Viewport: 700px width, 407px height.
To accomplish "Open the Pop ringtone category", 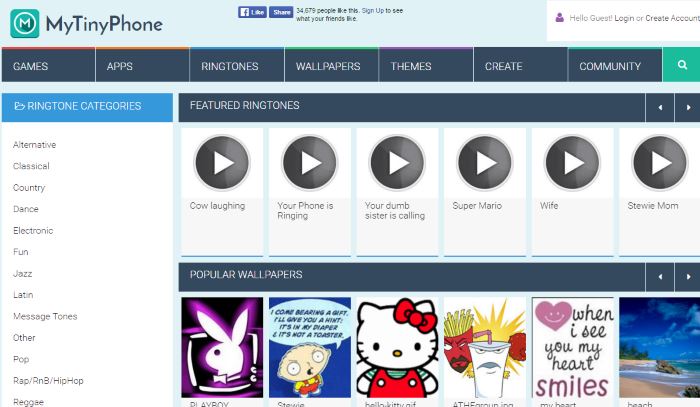I will pyautogui.click(x=21, y=359).
